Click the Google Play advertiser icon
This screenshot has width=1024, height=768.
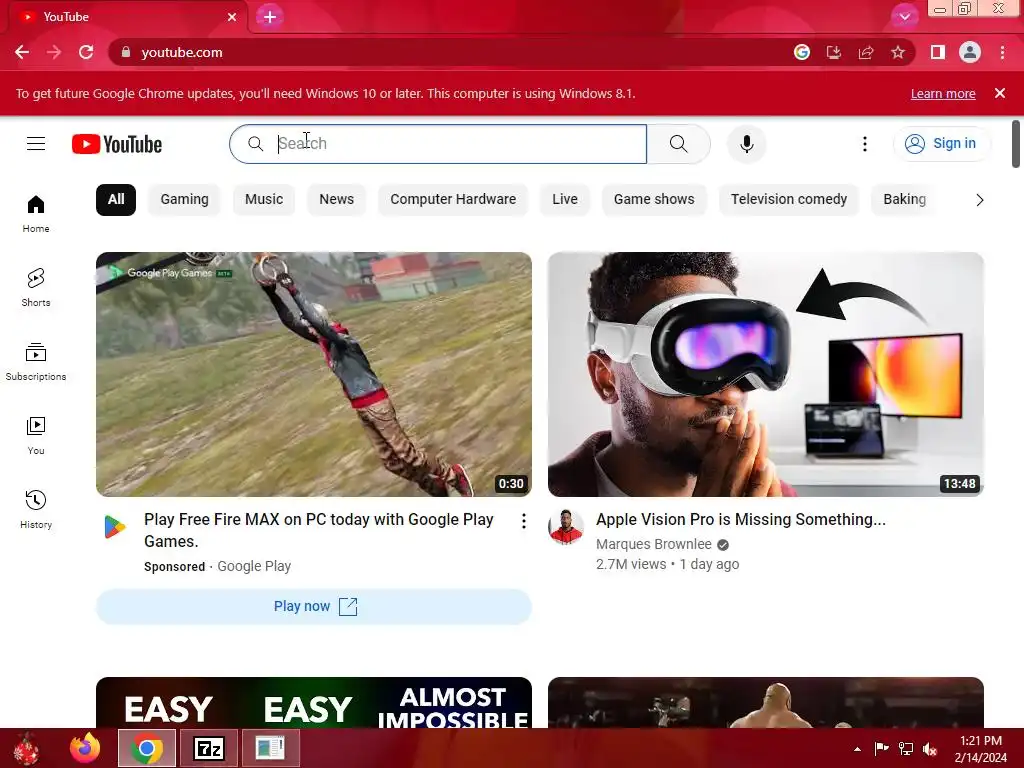tap(114, 527)
